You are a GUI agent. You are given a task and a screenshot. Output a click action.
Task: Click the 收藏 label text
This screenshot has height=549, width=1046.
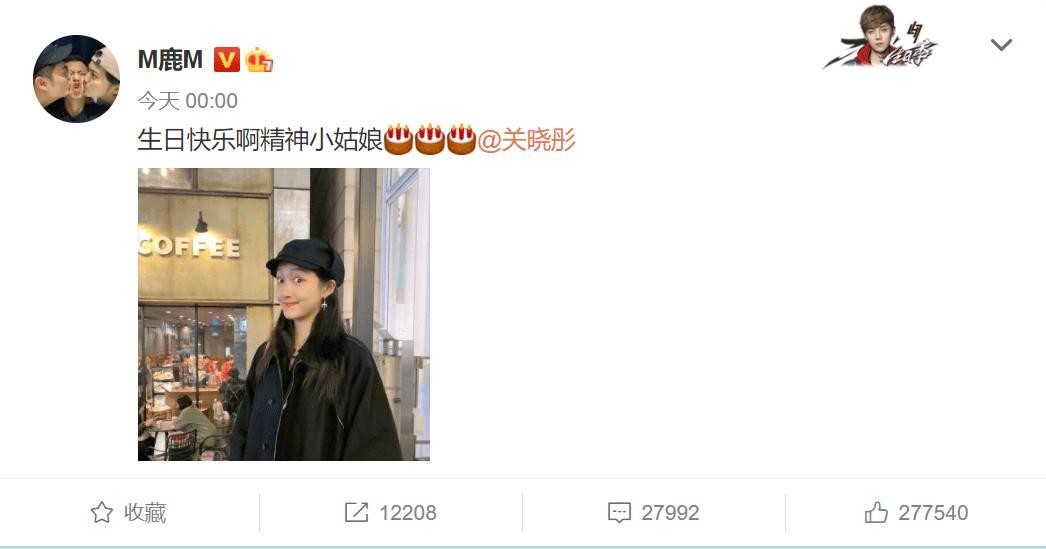click(x=145, y=512)
